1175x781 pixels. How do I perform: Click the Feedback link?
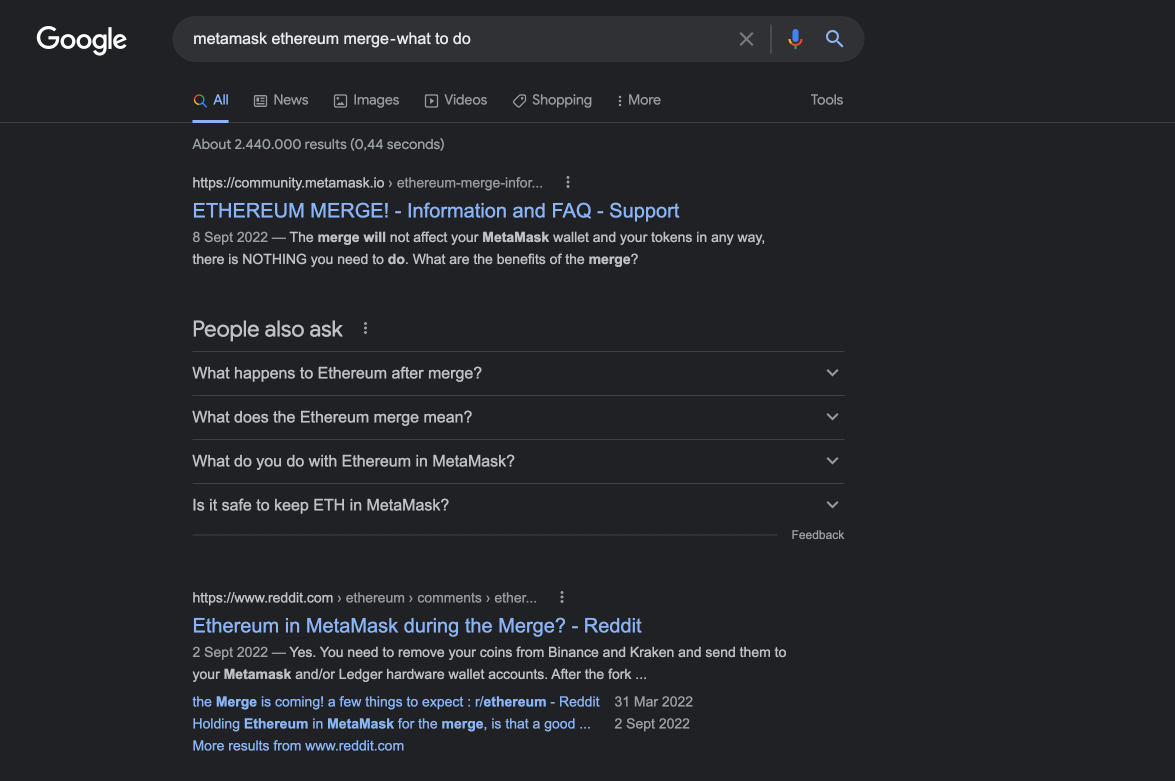[x=818, y=535]
